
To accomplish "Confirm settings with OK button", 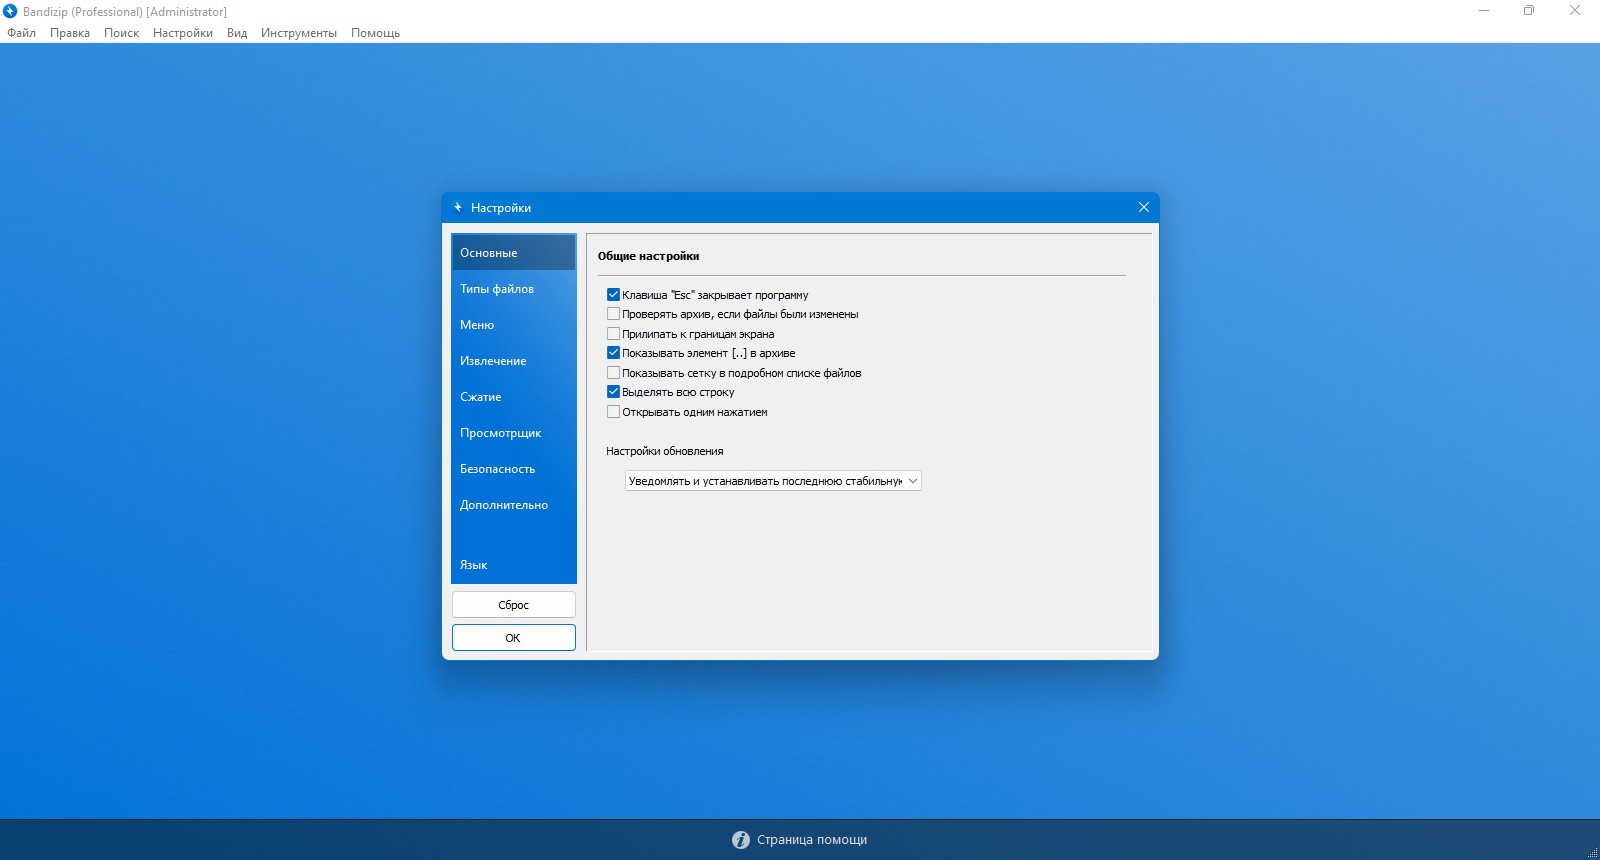I will 514,638.
